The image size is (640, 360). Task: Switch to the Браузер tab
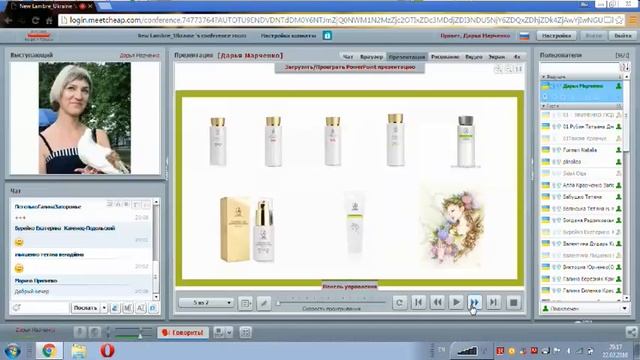pos(371,57)
